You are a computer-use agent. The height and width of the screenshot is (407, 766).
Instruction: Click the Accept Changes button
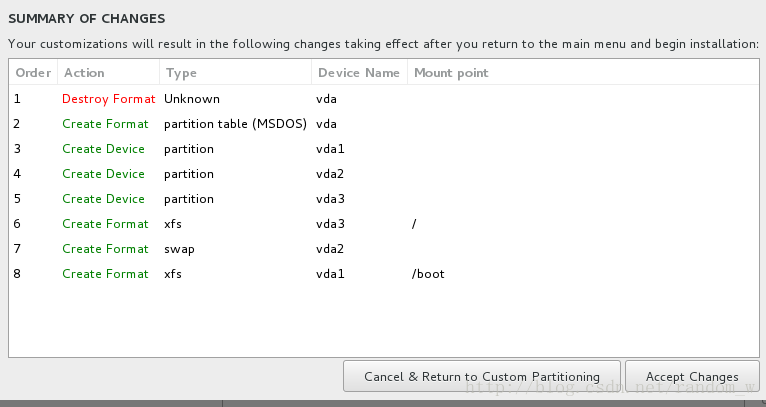(692, 376)
